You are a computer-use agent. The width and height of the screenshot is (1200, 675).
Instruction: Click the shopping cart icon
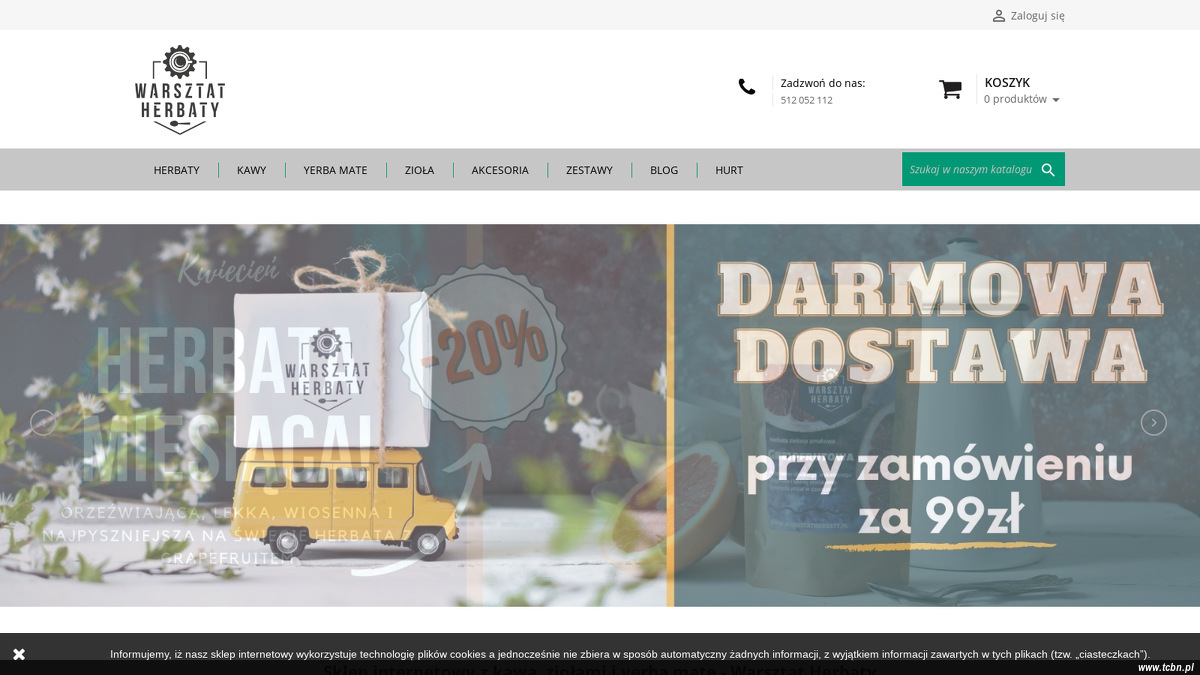[950, 89]
